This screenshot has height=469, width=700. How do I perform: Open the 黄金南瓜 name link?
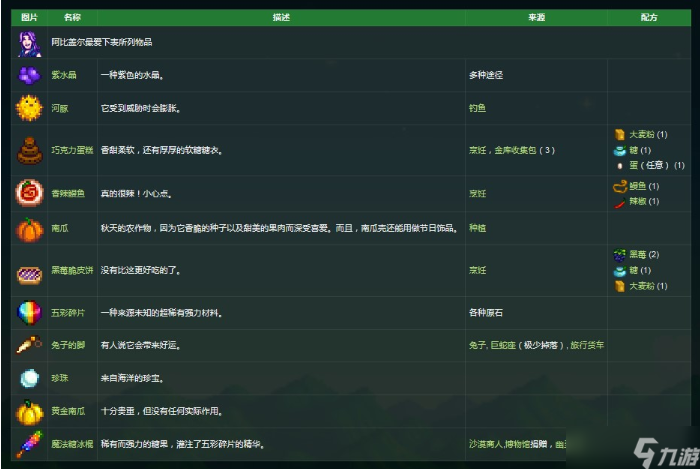click(68, 411)
